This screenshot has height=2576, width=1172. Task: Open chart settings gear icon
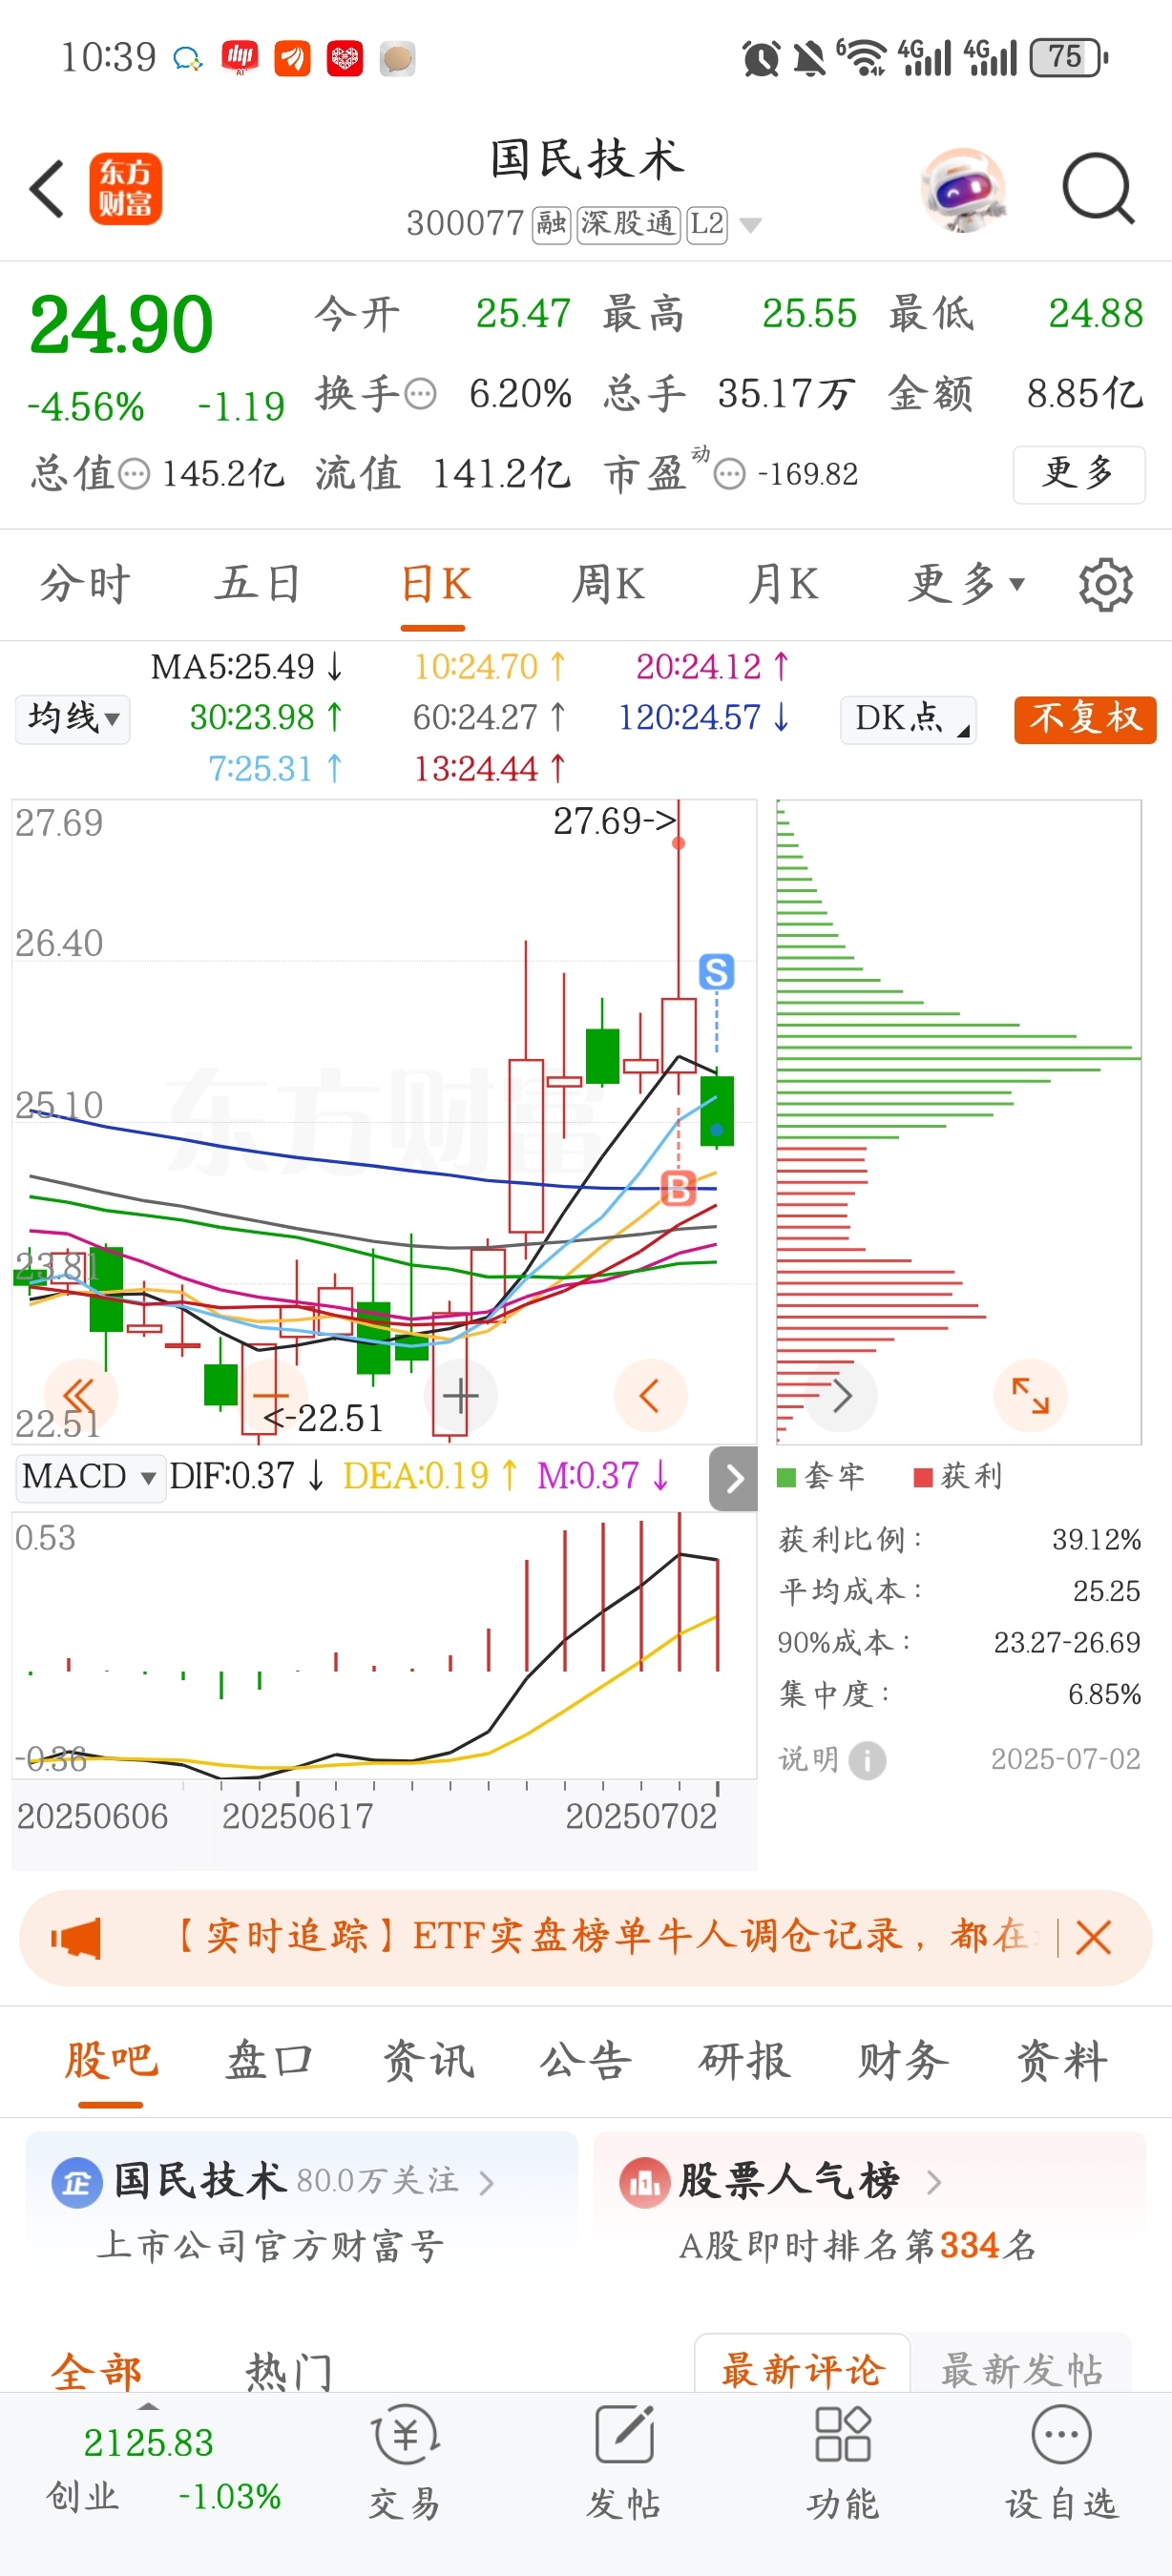coord(1106,584)
